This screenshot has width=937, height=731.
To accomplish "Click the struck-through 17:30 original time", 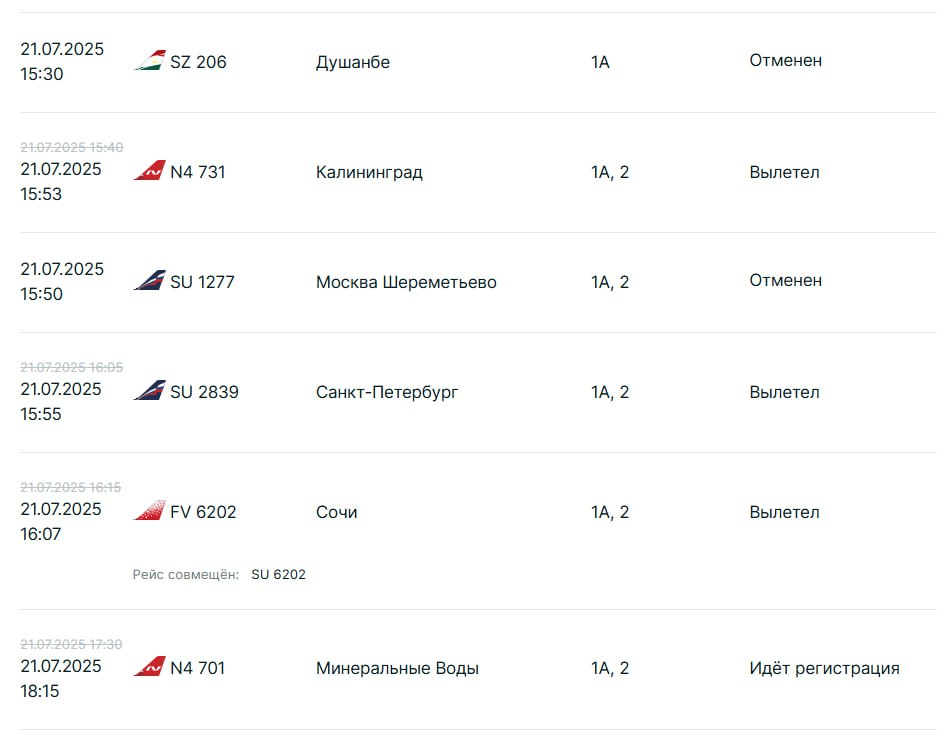I will coord(71,644).
